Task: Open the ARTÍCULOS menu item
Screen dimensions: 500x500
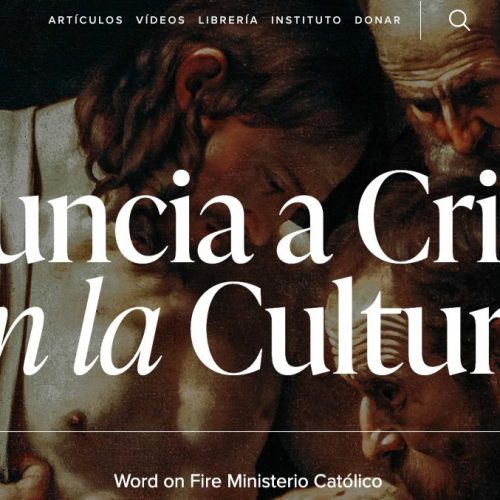Action: (86, 20)
